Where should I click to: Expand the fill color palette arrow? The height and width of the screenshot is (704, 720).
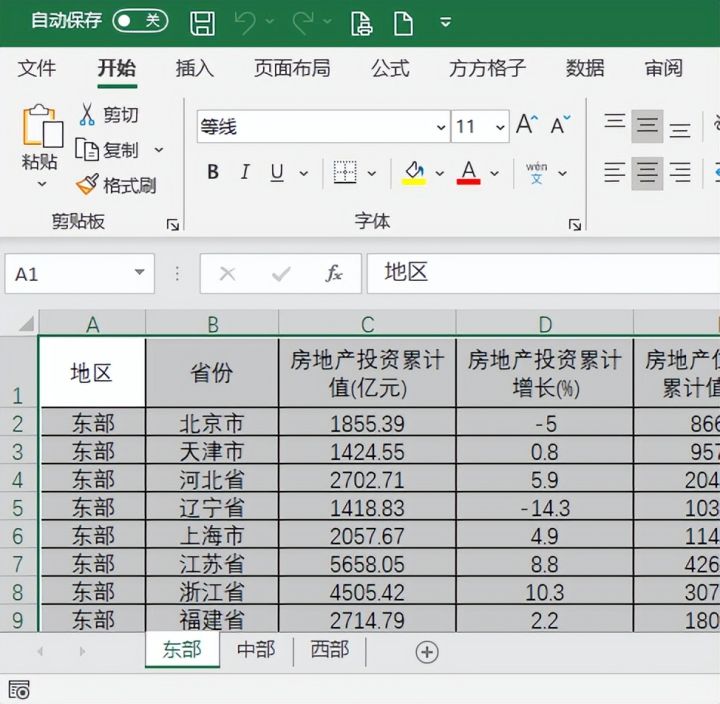tap(439, 174)
